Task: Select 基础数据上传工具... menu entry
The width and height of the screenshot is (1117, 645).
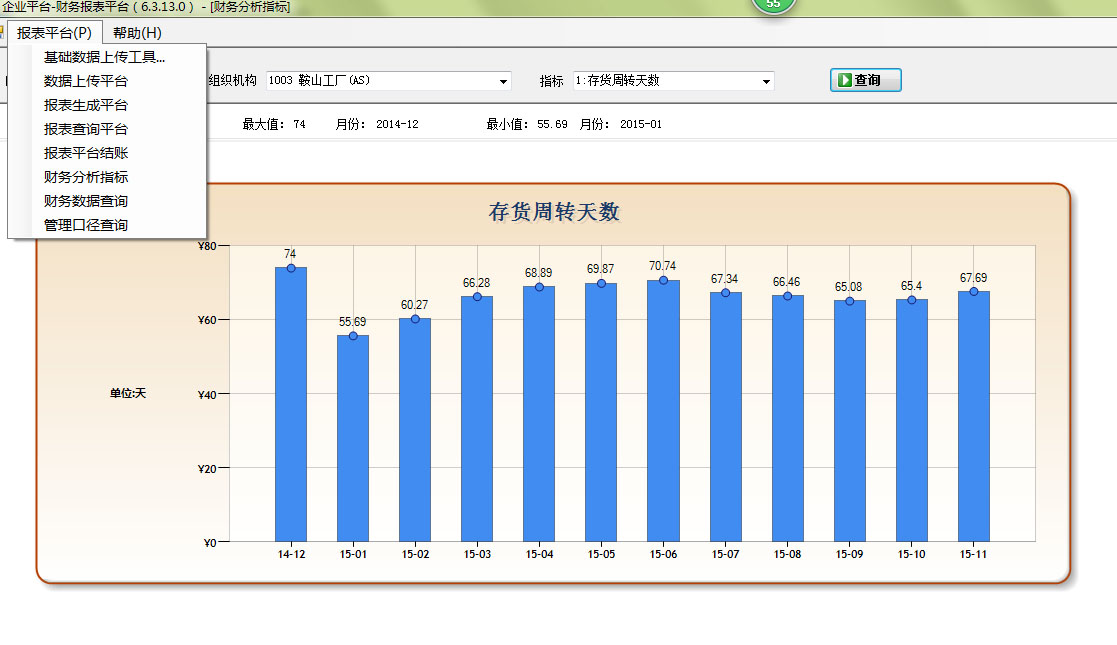Action: (107, 57)
